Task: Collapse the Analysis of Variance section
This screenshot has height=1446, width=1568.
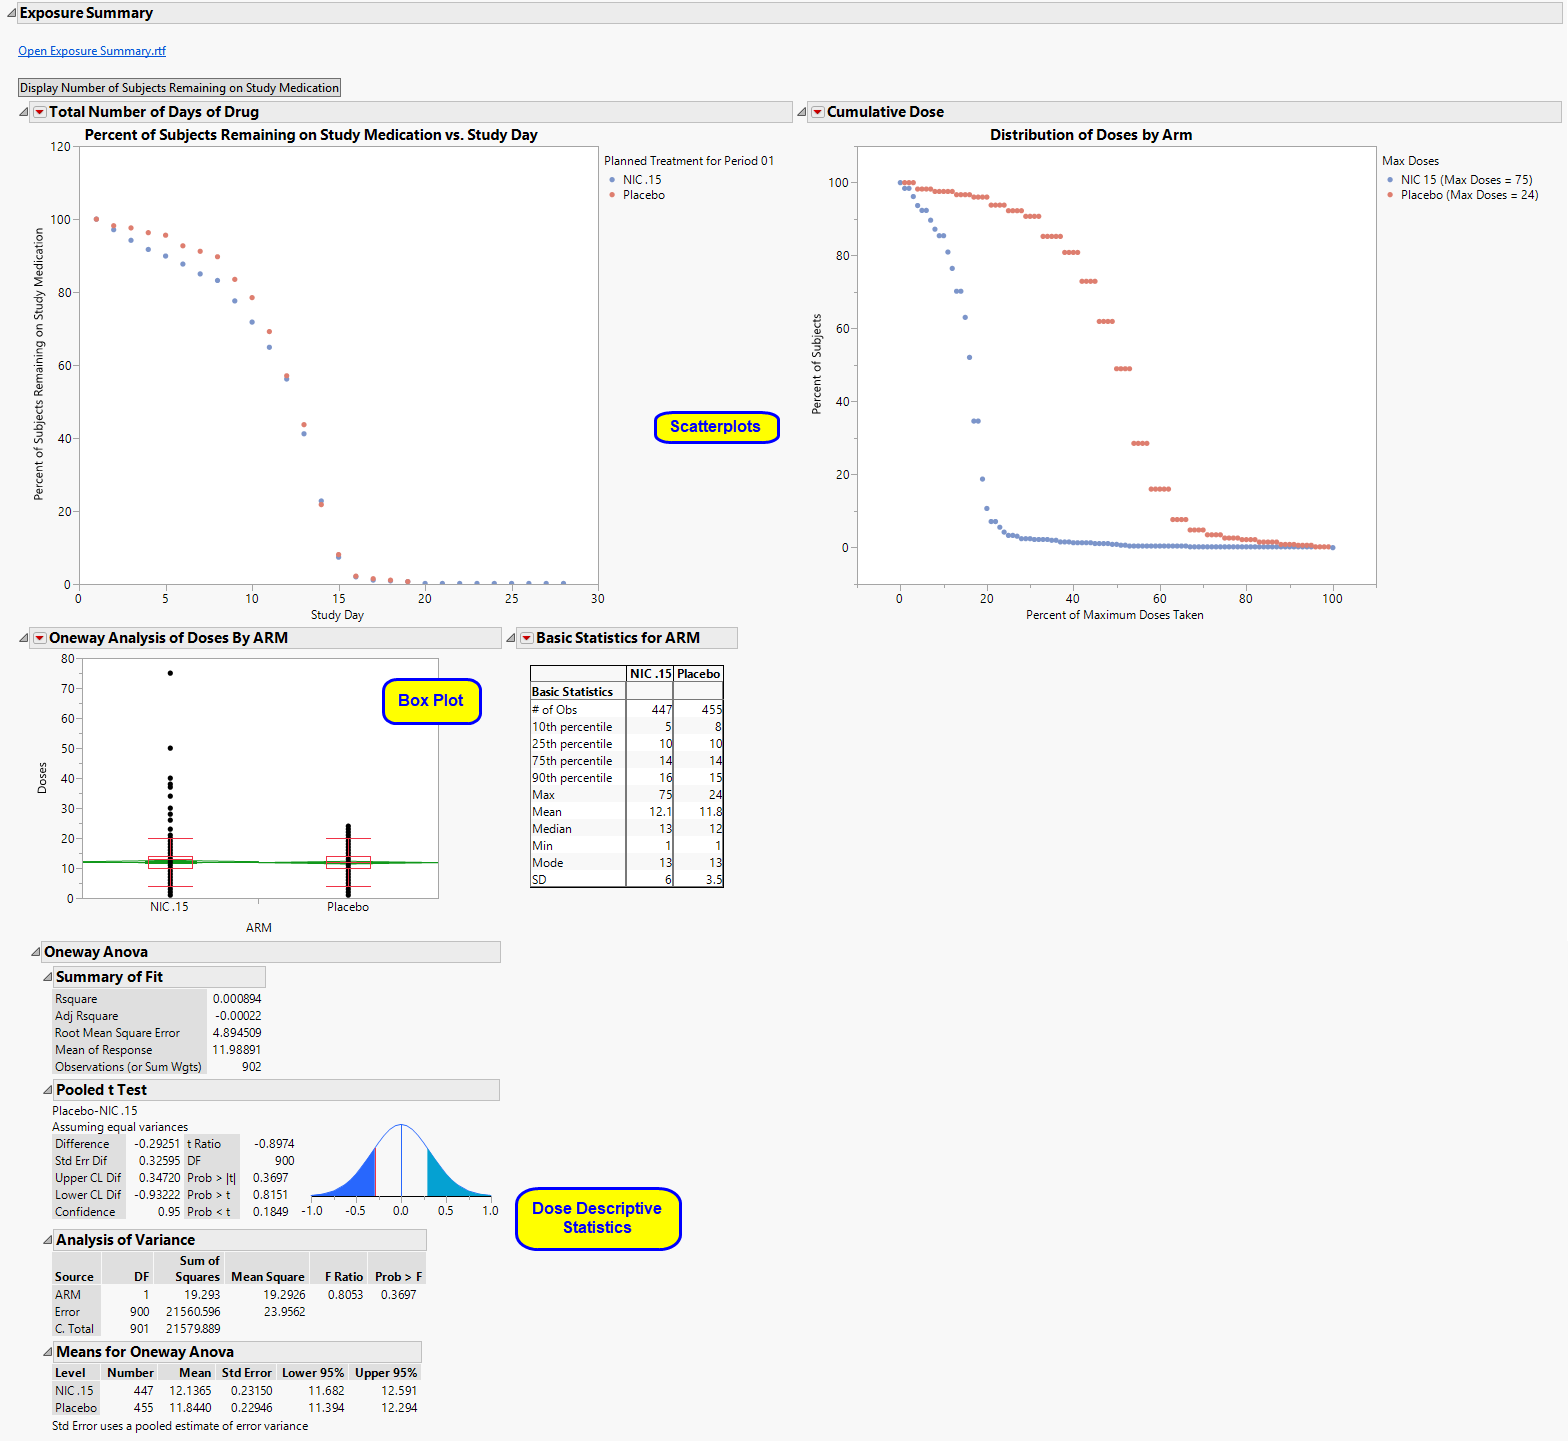Action: (48, 1240)
